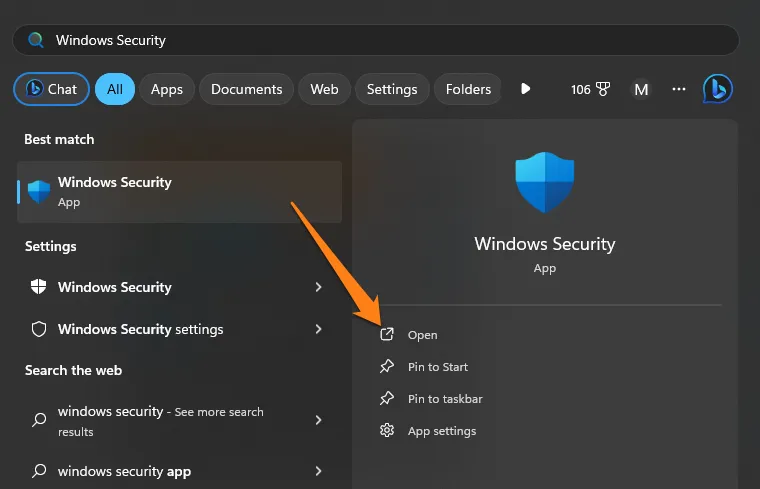The image size is (760, 489).
Task: Open the Bing Chat filter pill
Action: point(51,89)
